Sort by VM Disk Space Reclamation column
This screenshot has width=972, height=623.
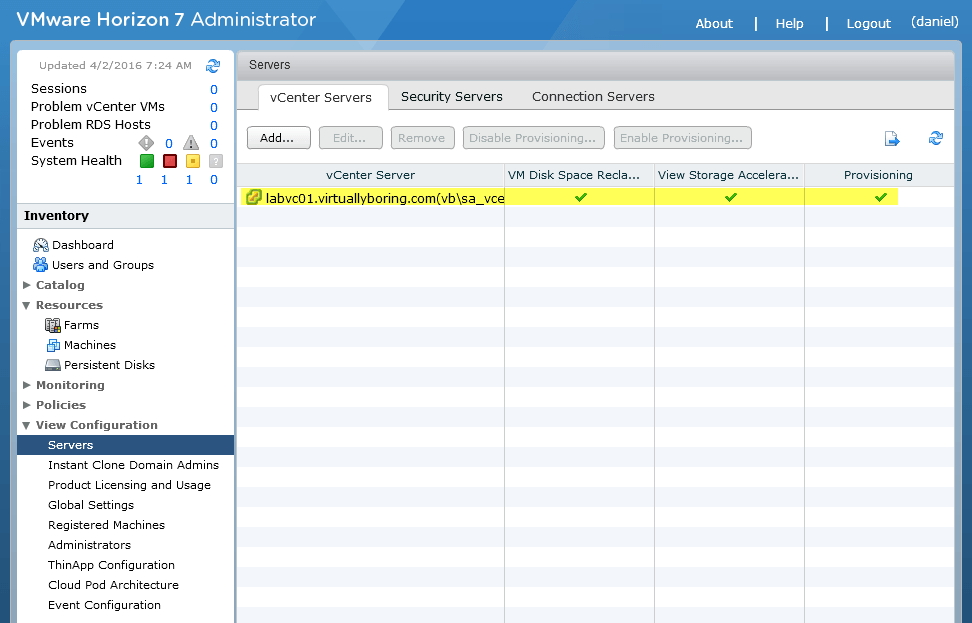click(x=580, y=175)
